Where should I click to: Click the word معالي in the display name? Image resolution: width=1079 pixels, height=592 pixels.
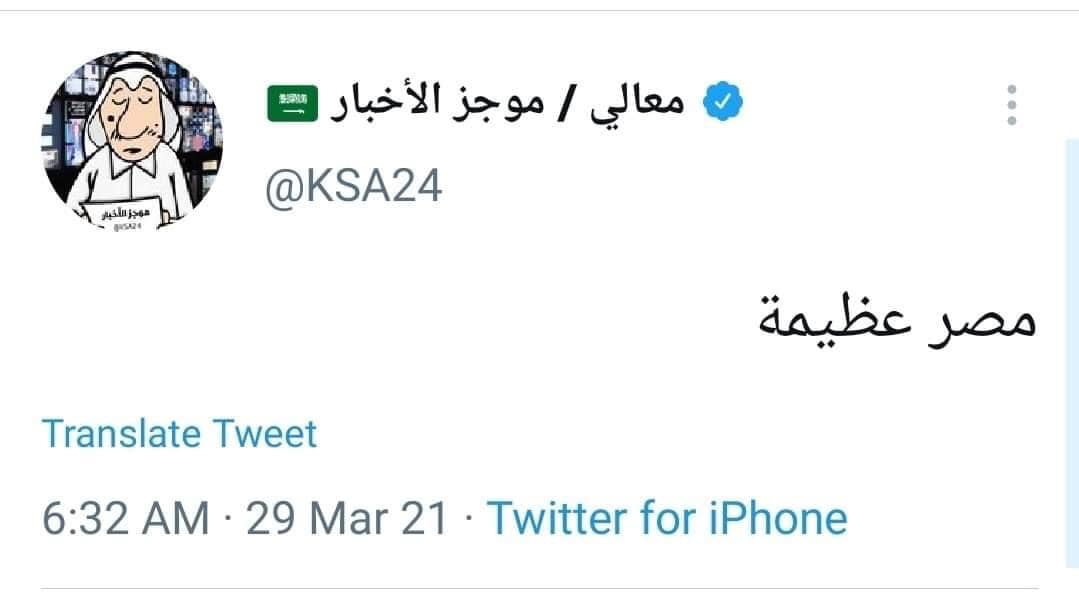(637, 103)
